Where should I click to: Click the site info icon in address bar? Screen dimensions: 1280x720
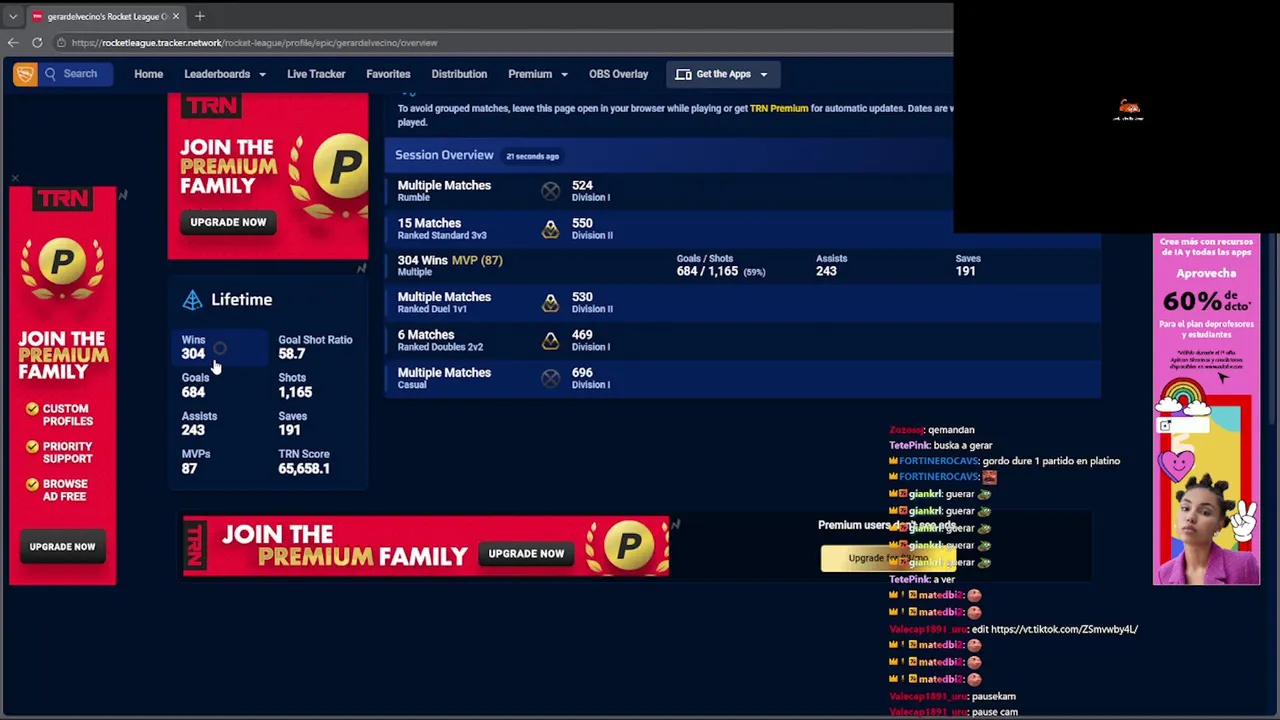click(x=61, y=43)
